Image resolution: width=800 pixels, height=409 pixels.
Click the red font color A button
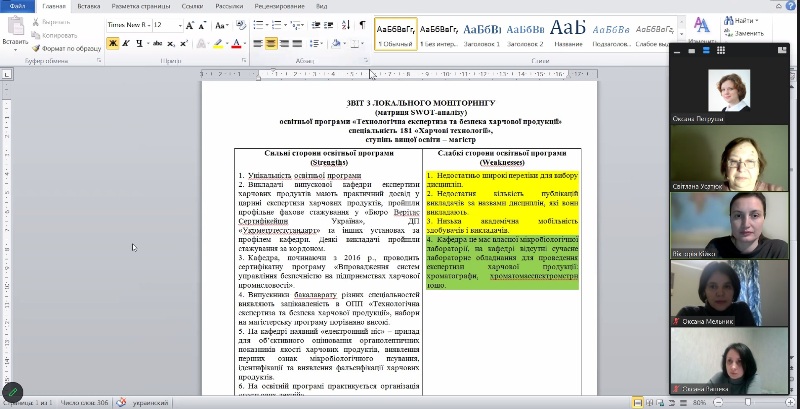[236, 44]
